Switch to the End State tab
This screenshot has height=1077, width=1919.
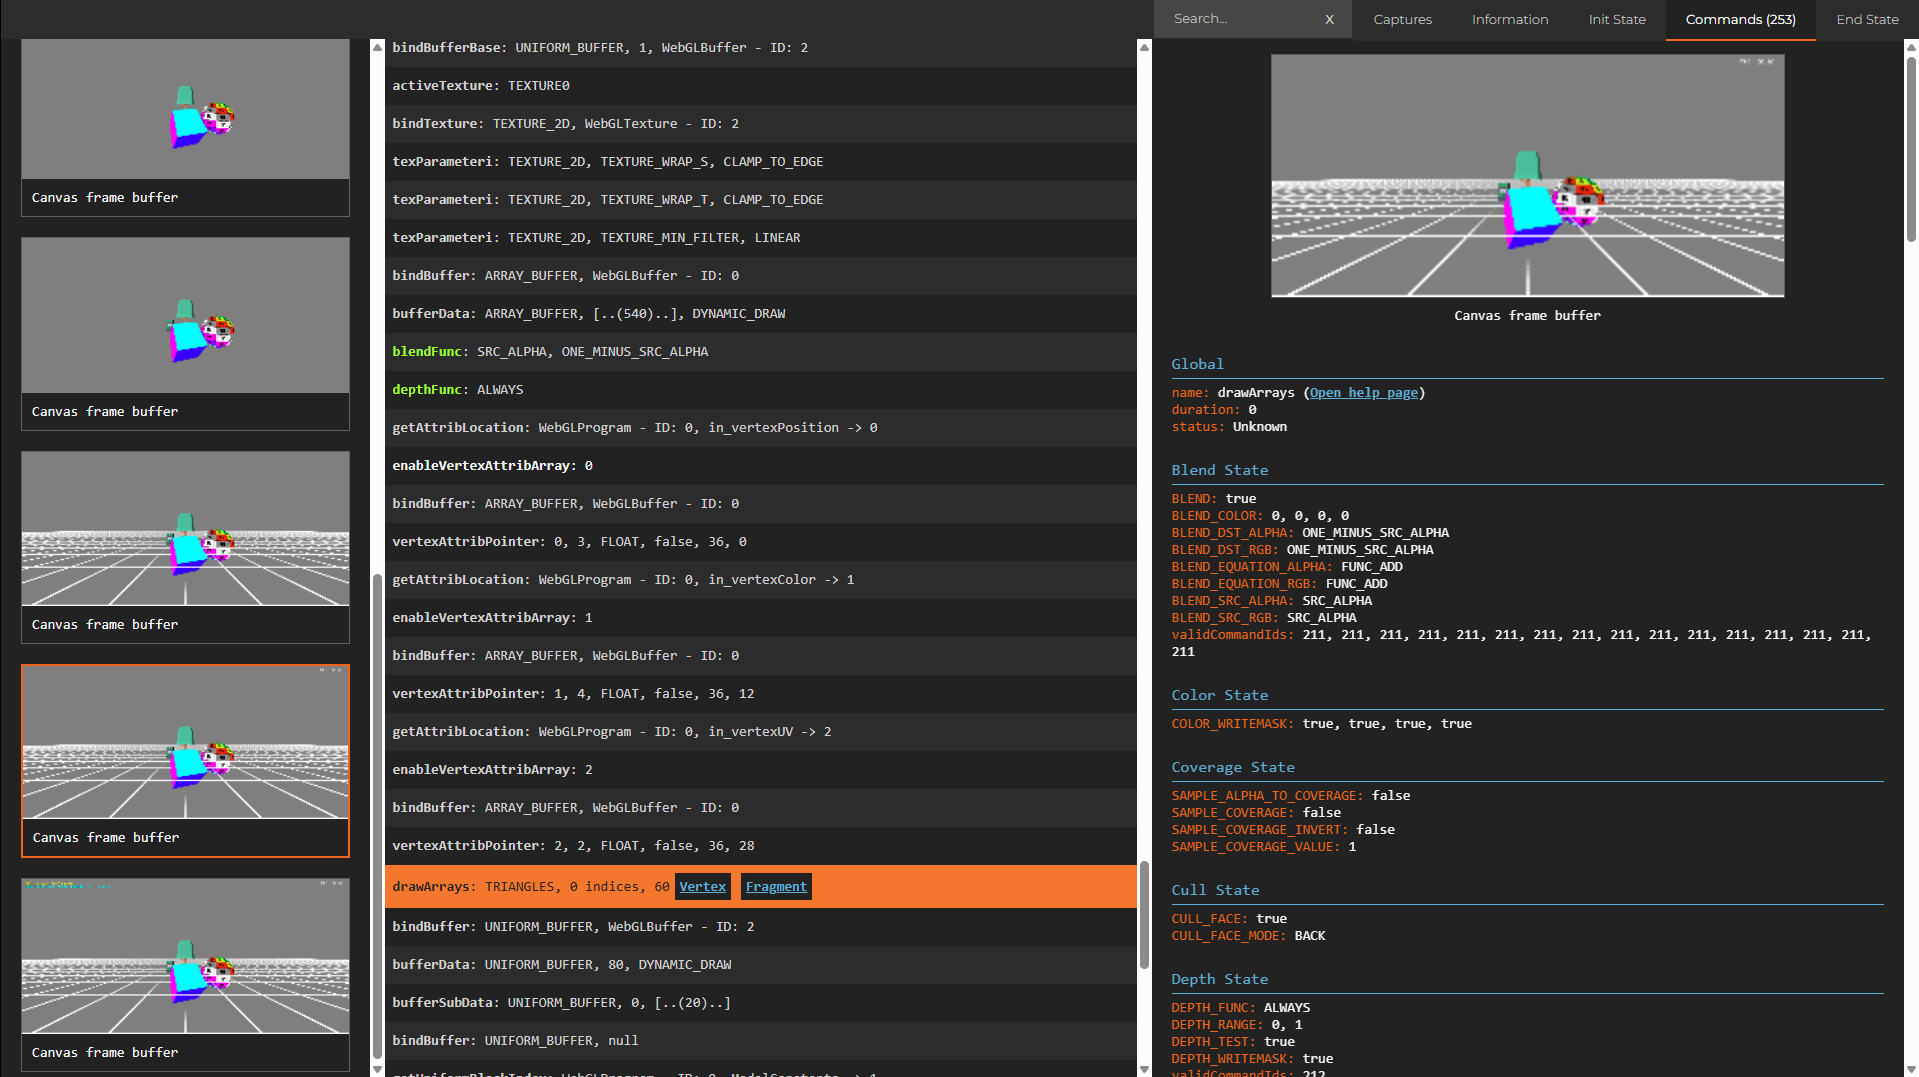pos(1867,19)
